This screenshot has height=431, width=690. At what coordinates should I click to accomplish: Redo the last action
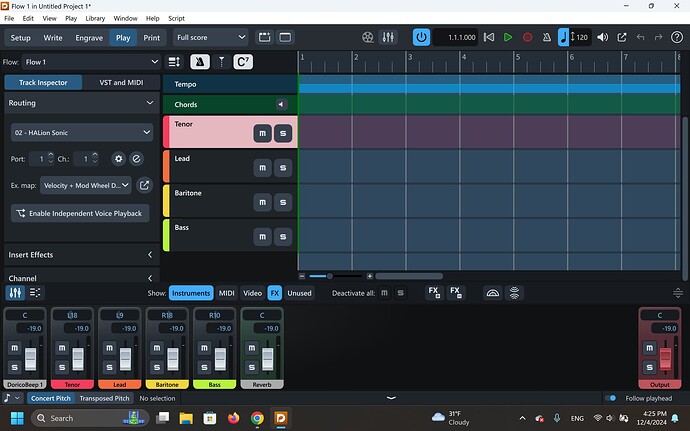(658, 37)
